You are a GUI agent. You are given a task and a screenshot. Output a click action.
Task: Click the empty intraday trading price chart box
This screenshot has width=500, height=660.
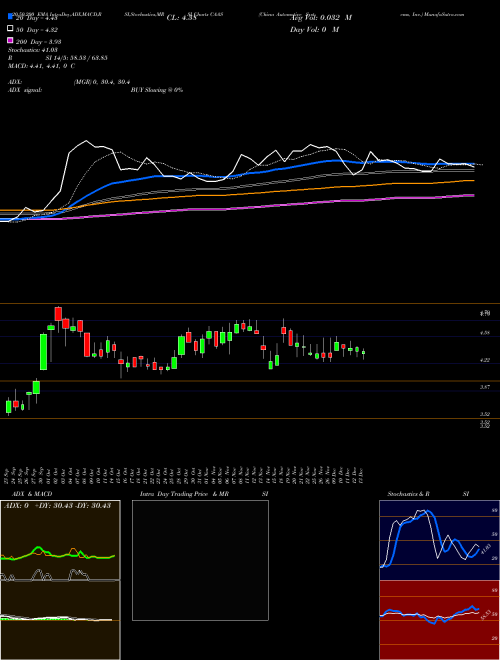tap(200, 560)
